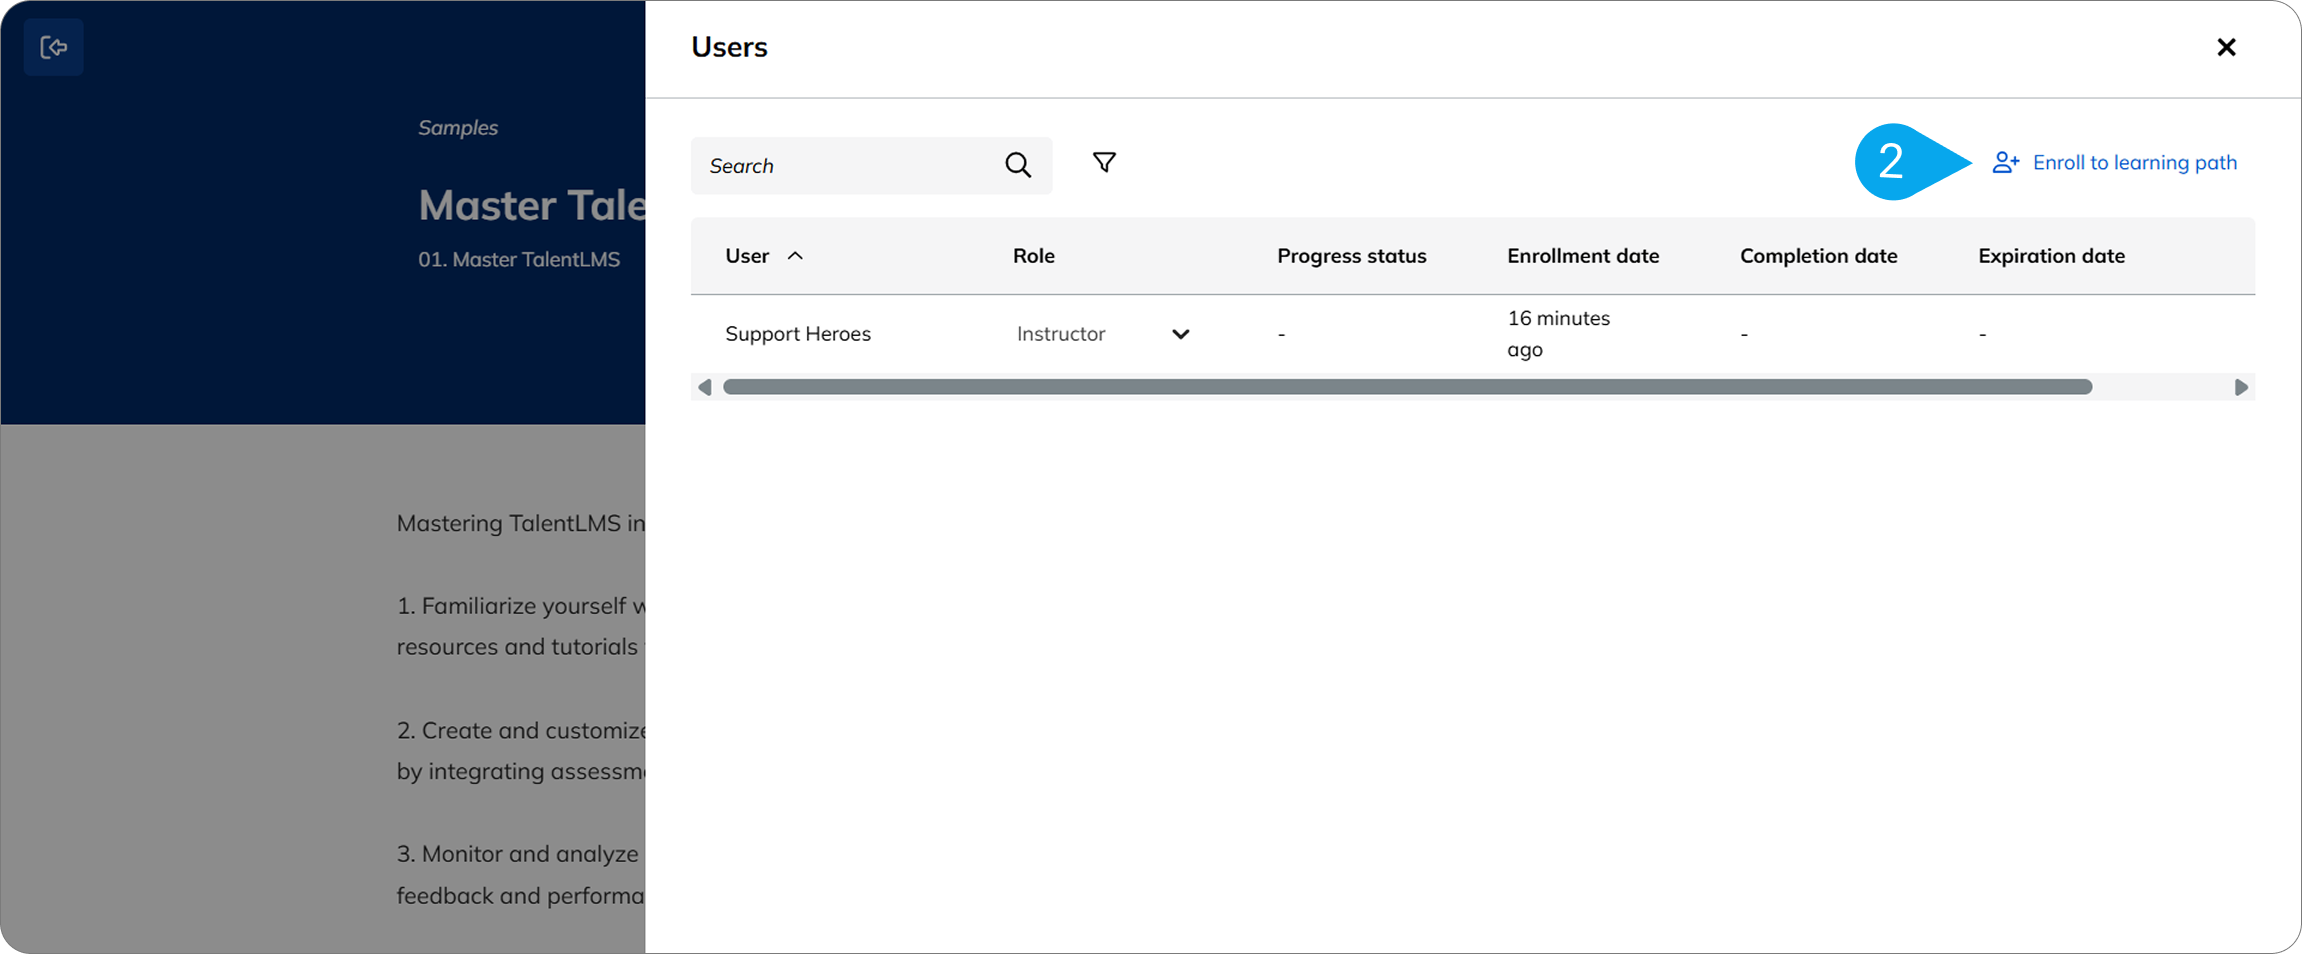Image resolution: width=2302 pixels, height=954 pixels.
Task: Sort by the Enrollment date column
Action: [x=1582, y=256]
